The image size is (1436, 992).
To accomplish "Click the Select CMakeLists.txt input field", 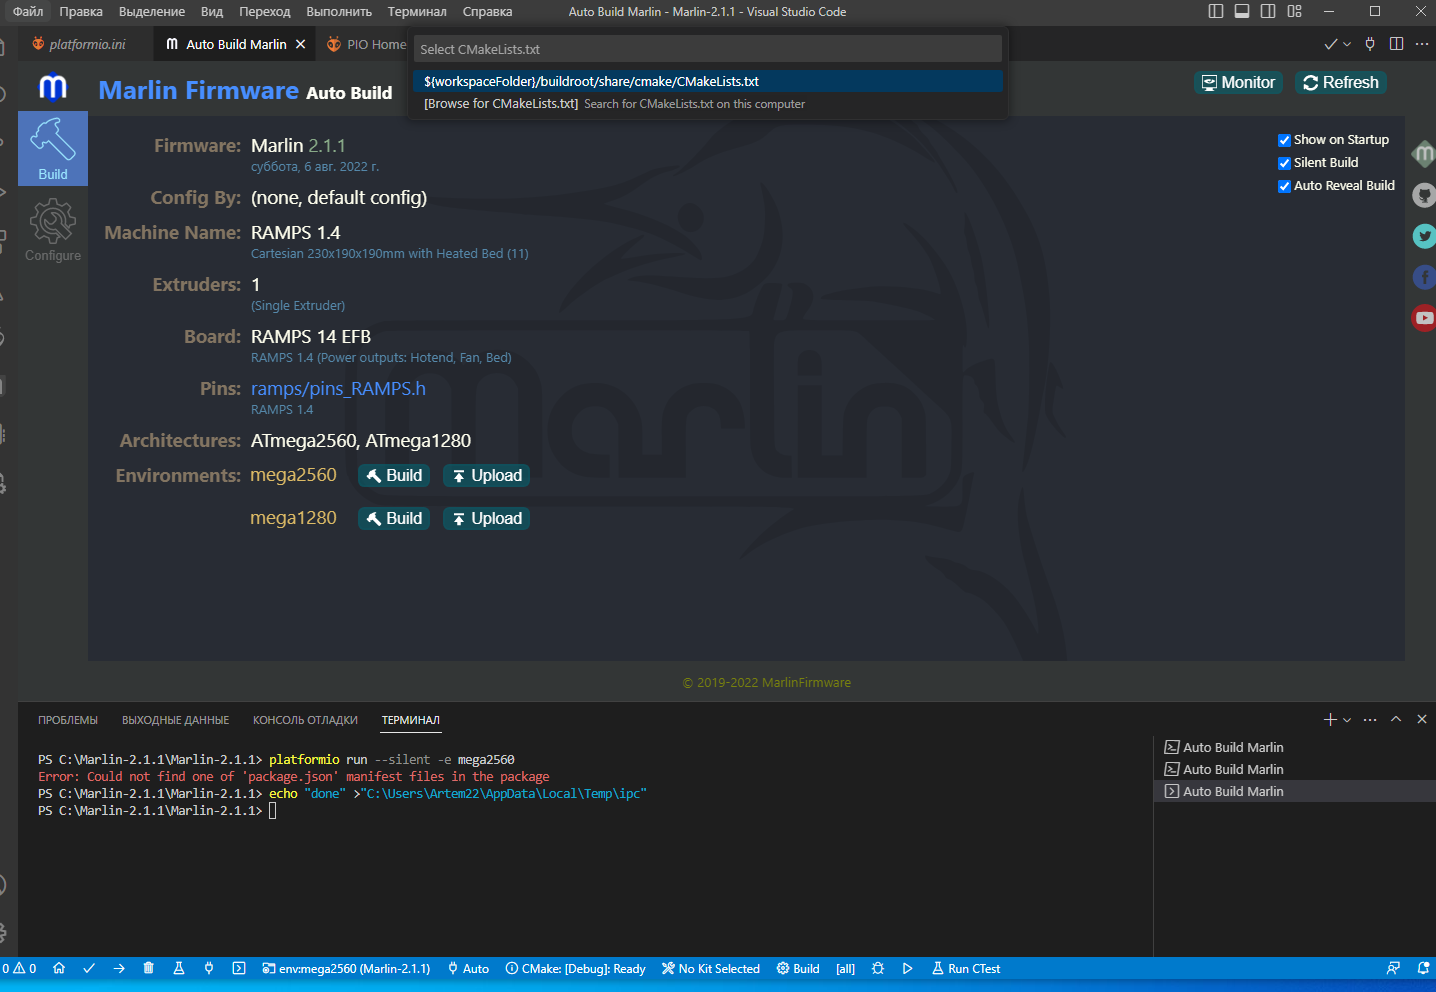I will [x=708, y=49].
